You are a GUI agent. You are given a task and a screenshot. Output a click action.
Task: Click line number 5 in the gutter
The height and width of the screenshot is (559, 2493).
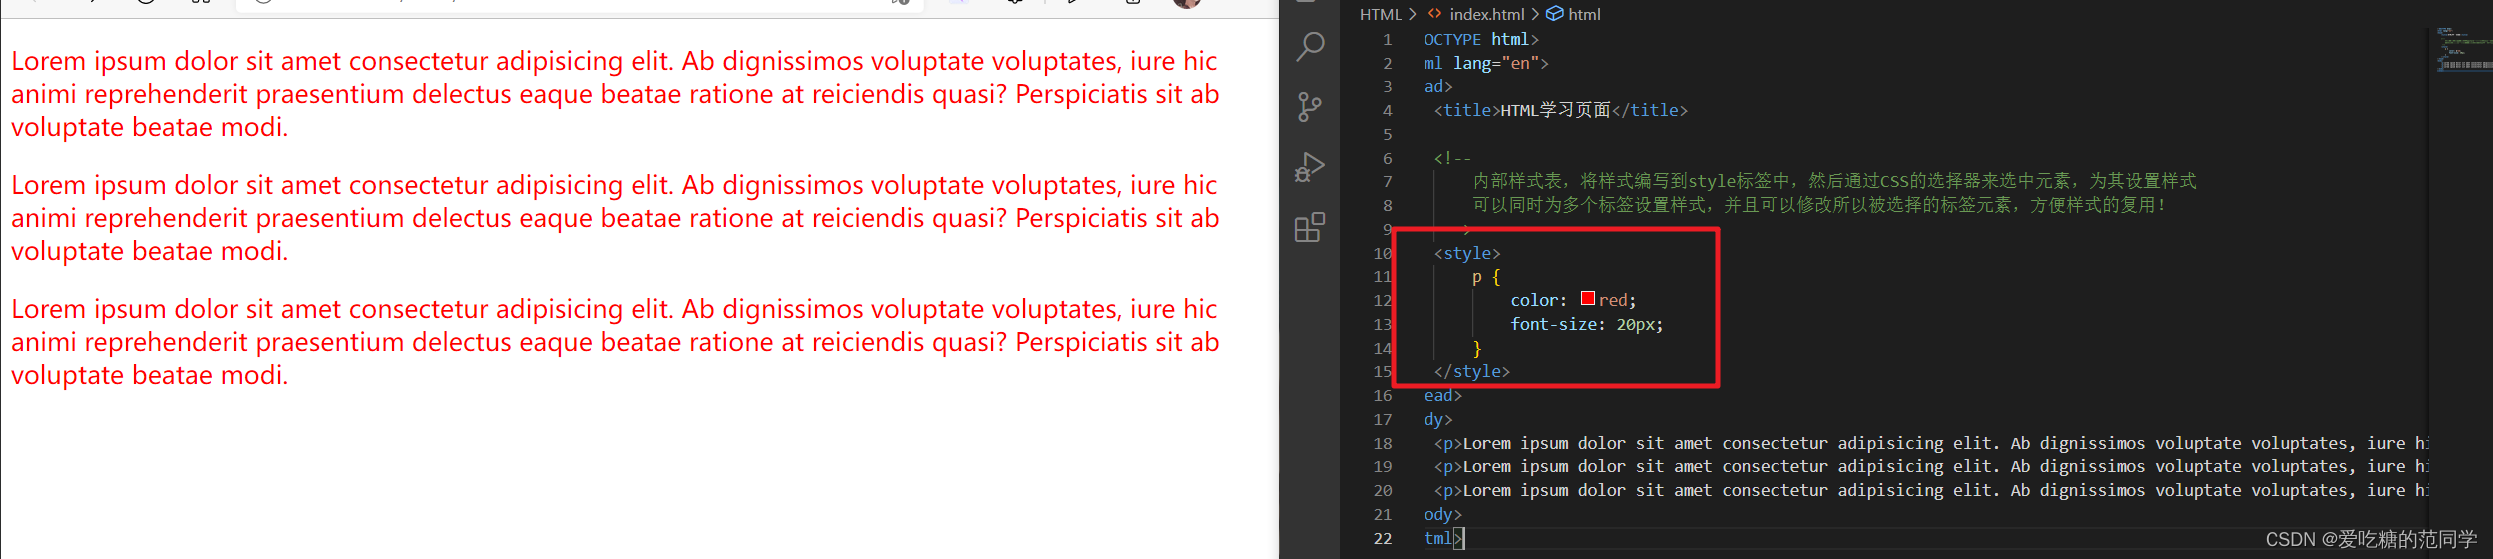[1387, 134]
